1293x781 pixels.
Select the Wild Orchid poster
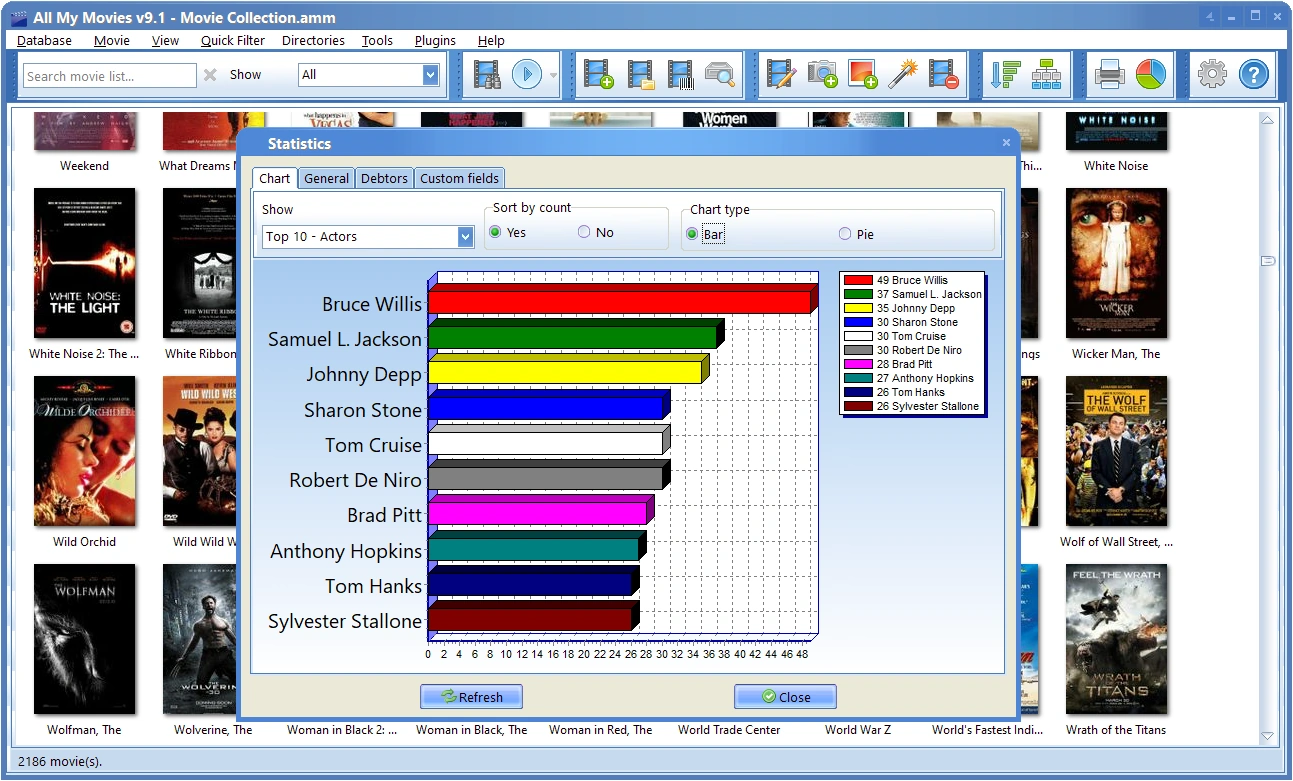point(84,451)
